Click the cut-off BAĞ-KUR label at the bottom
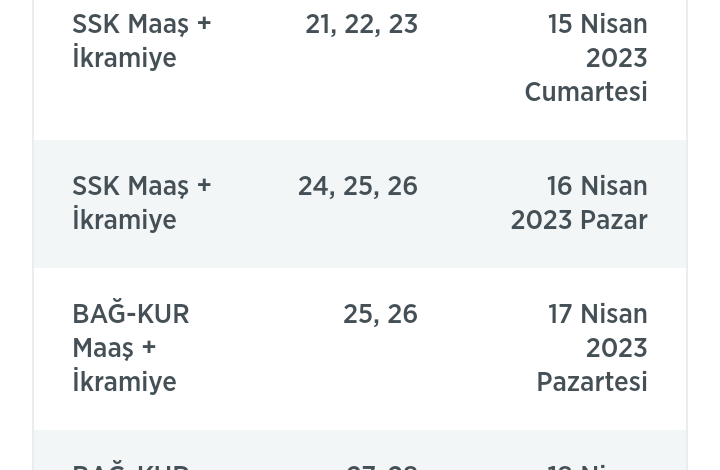This screenshot has height=470, width=720. pos(131,464)
